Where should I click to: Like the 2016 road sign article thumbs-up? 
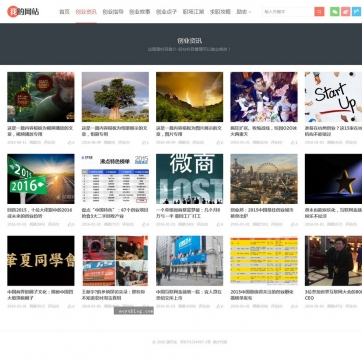coord(71,225)
